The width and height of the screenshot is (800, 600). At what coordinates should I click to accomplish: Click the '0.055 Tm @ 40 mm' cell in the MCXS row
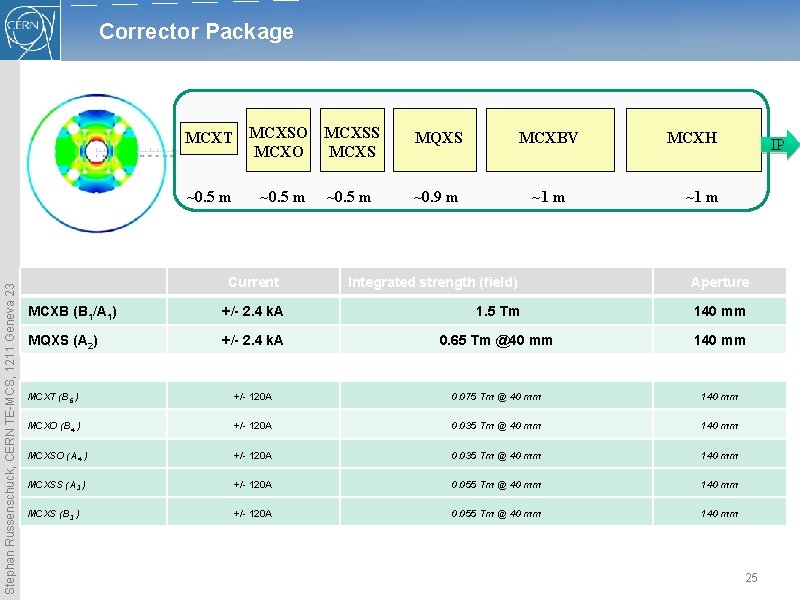[x=496, y=513]
